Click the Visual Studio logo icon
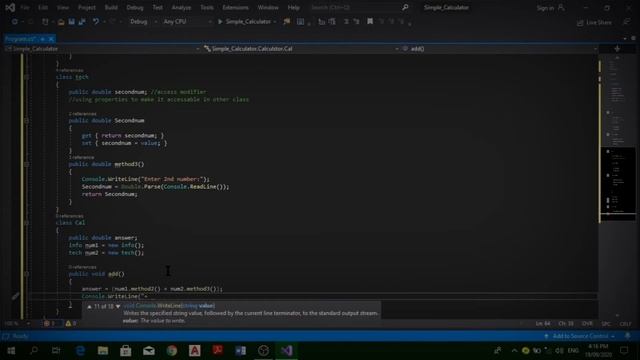Screen dimensions: 640x360 10,7
